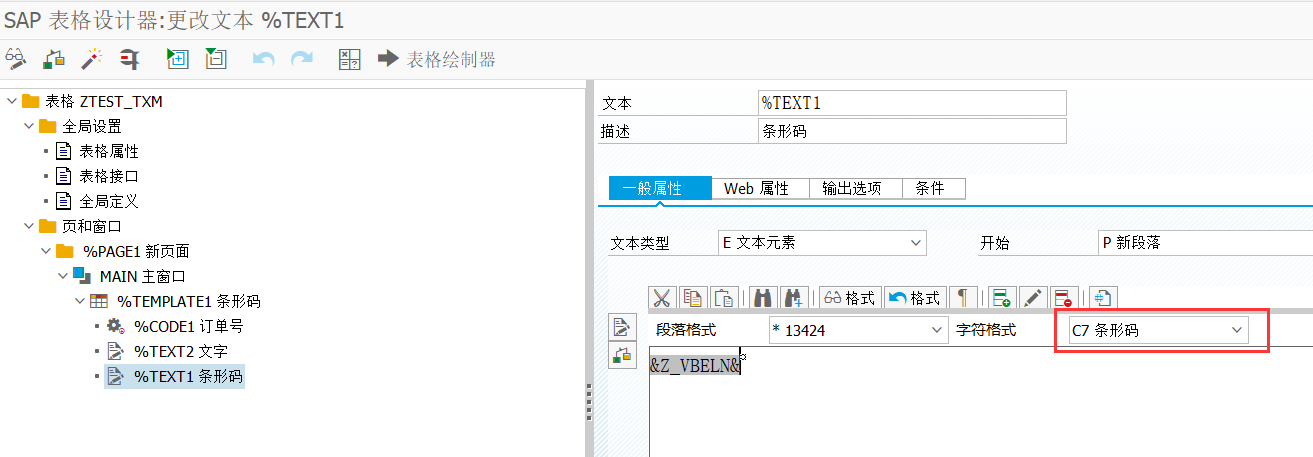1313x457 pixels.
Task: Click the check text side icon below editor icon
Action: point(622,354)
